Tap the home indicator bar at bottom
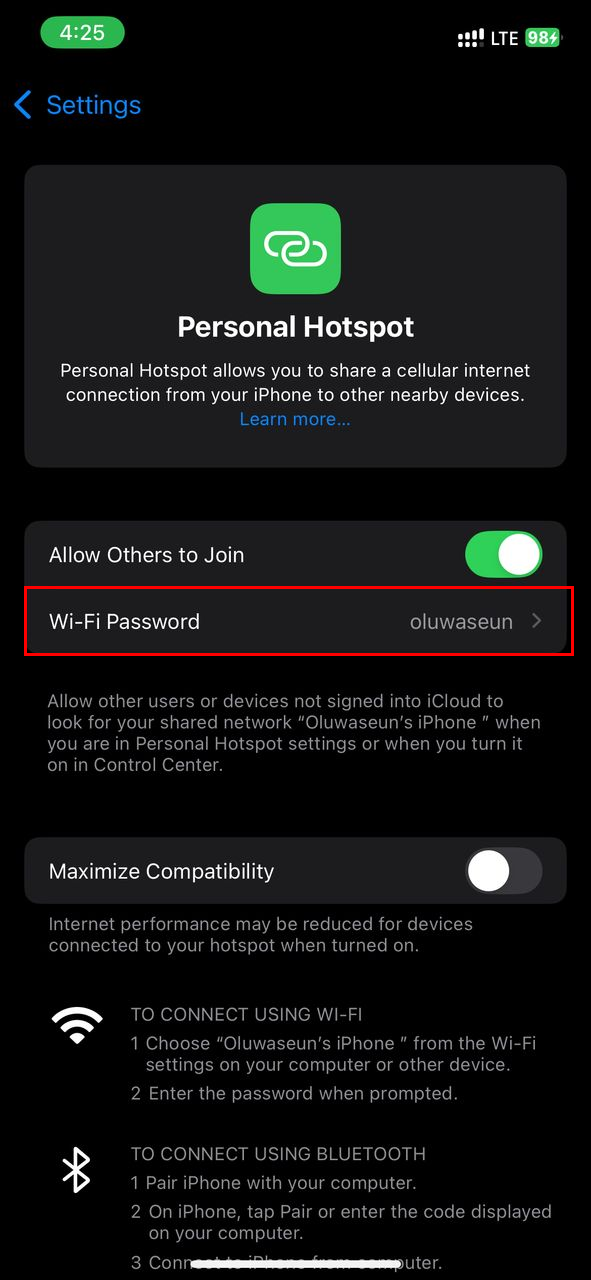The height and width of the screenshot is (1280, 591). 295,1265
